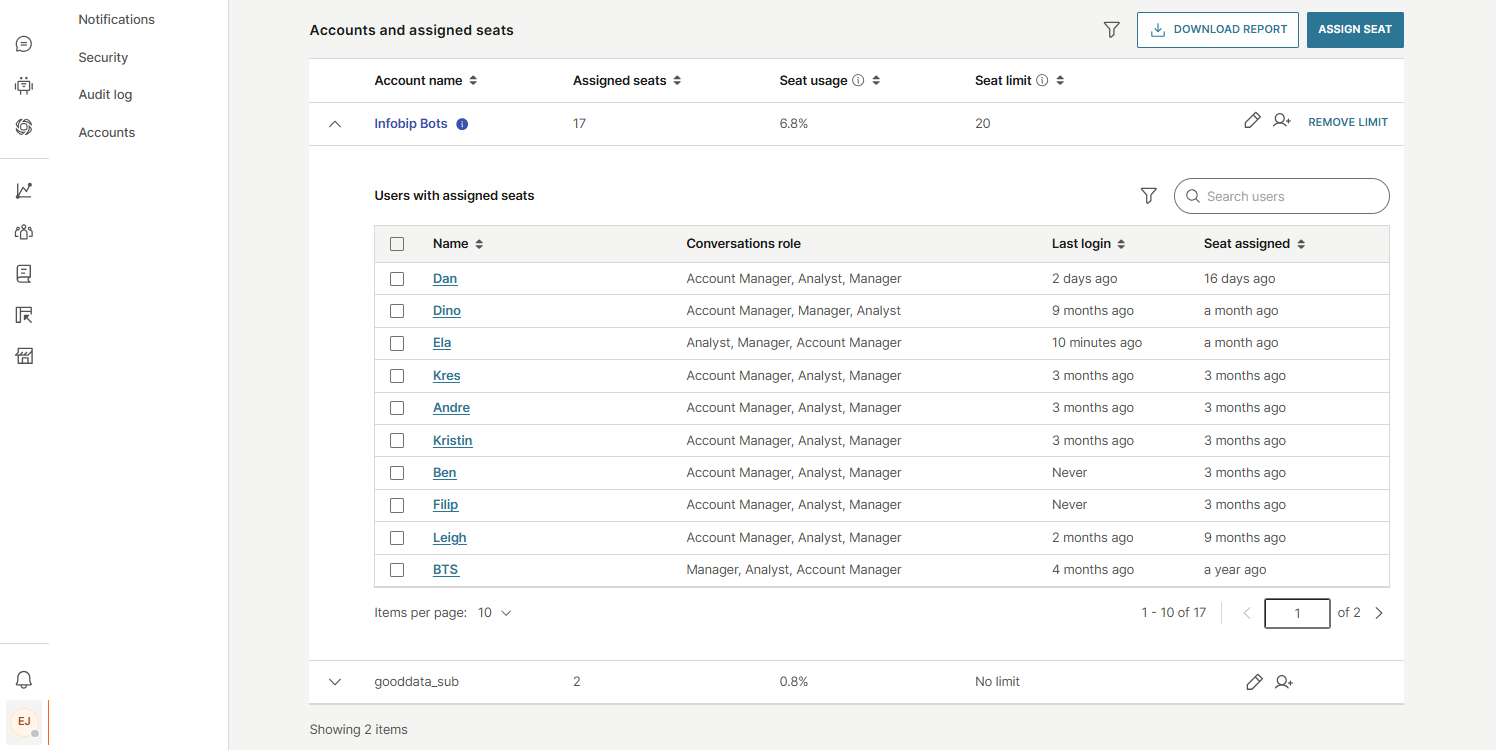Image resolution: width=1496 pixels, height=750 pixels.
Task: Sort by Seat usage column arrows
Action: pyautogui.click(x=876, y=80)
